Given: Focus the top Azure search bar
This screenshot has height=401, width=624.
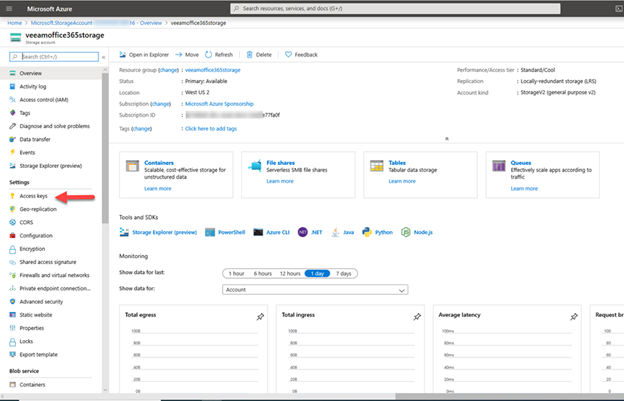Looking at the screenshot, I should (x=395, y=8).
